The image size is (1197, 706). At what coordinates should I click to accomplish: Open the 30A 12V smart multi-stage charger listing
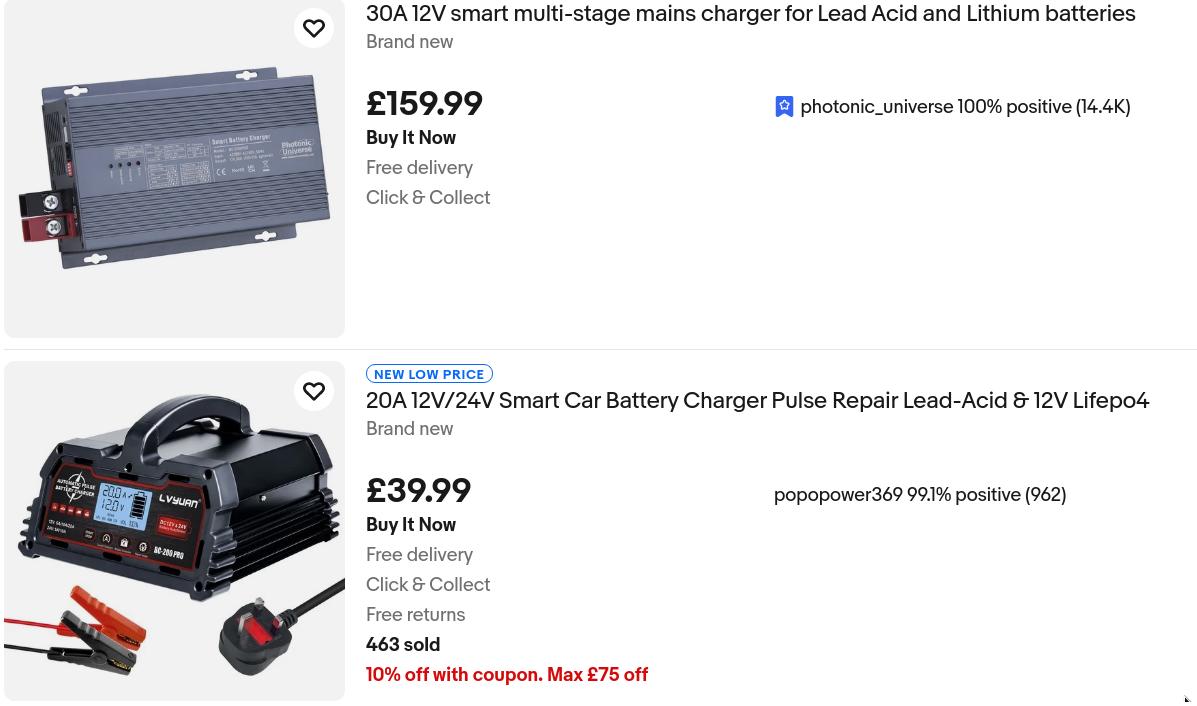pos(750,14)
